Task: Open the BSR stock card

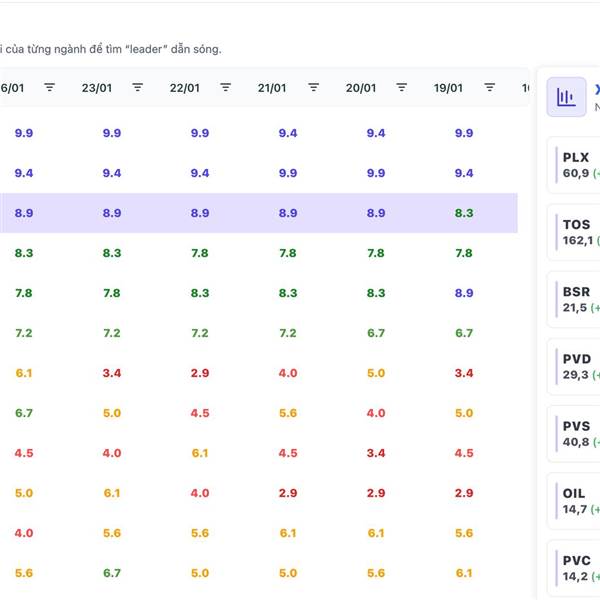Action: (x=577, y=300)
